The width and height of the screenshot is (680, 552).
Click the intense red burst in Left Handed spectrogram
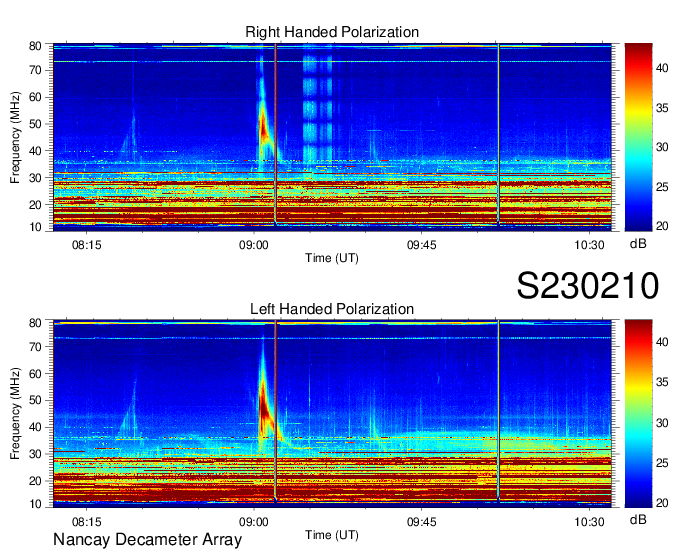click(264, 405)
